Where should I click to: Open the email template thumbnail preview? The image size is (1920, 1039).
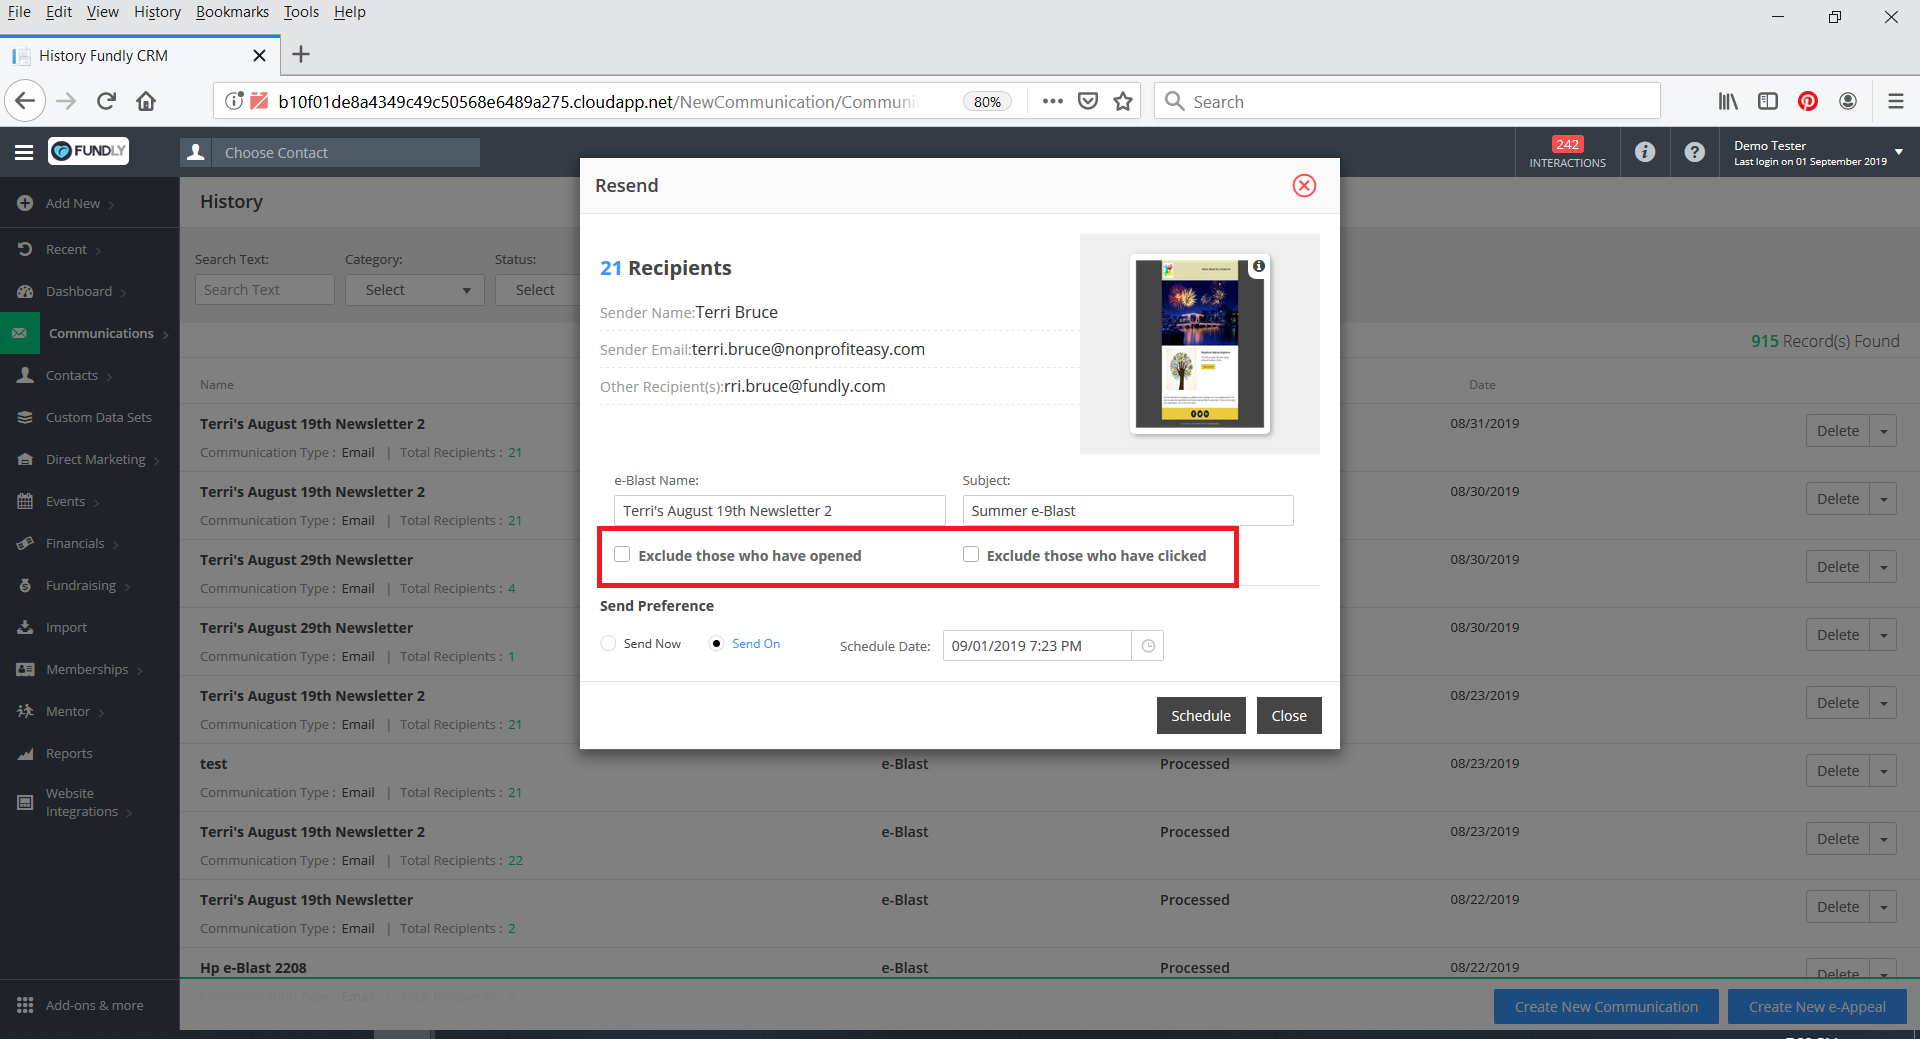click(1199, 344)
